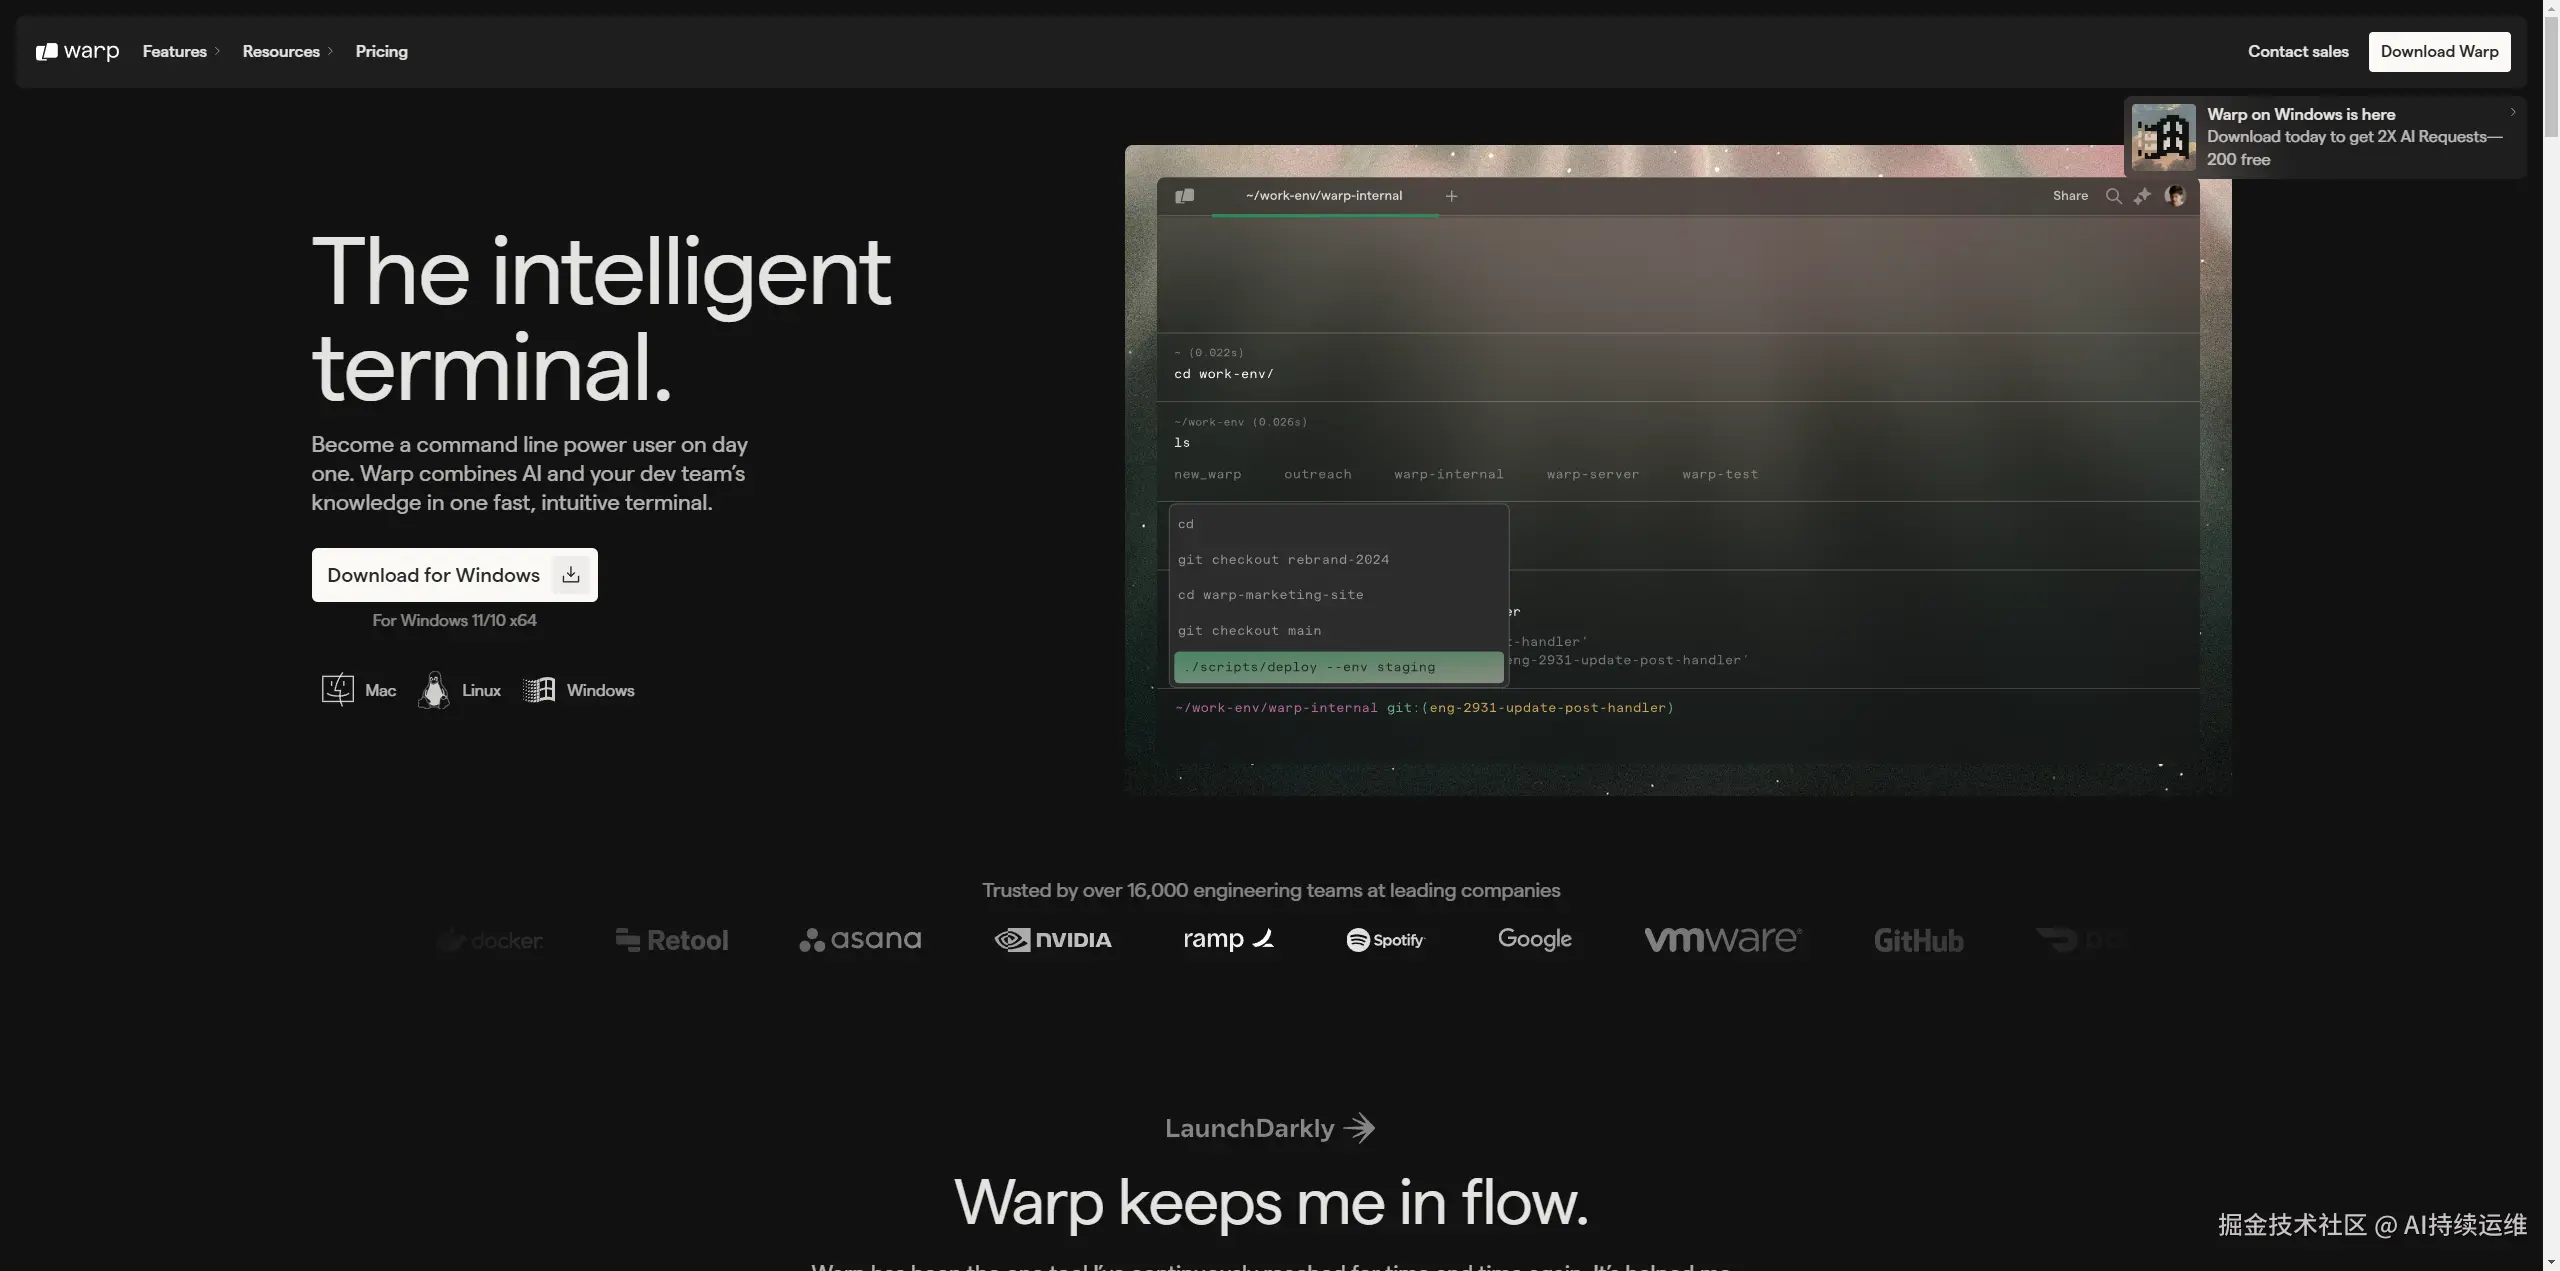
Task: Open the Windows announcement chevron
Action: (x=2512, y=112)
